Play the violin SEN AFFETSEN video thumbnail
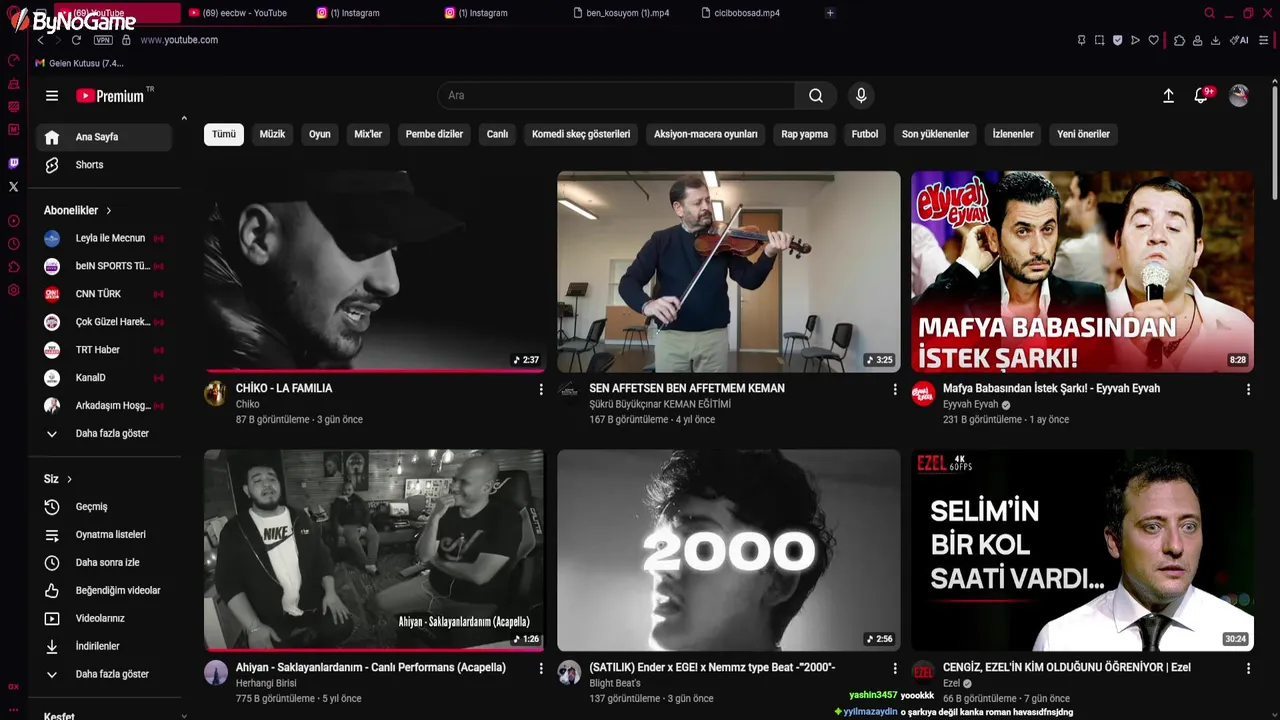 click(x=728, y=272)
